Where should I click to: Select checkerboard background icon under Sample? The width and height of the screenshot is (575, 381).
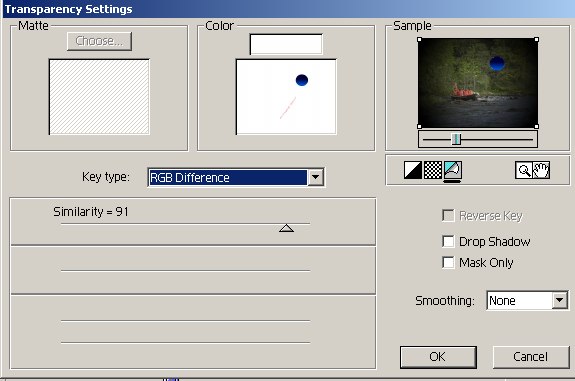[x=433, y=170]
